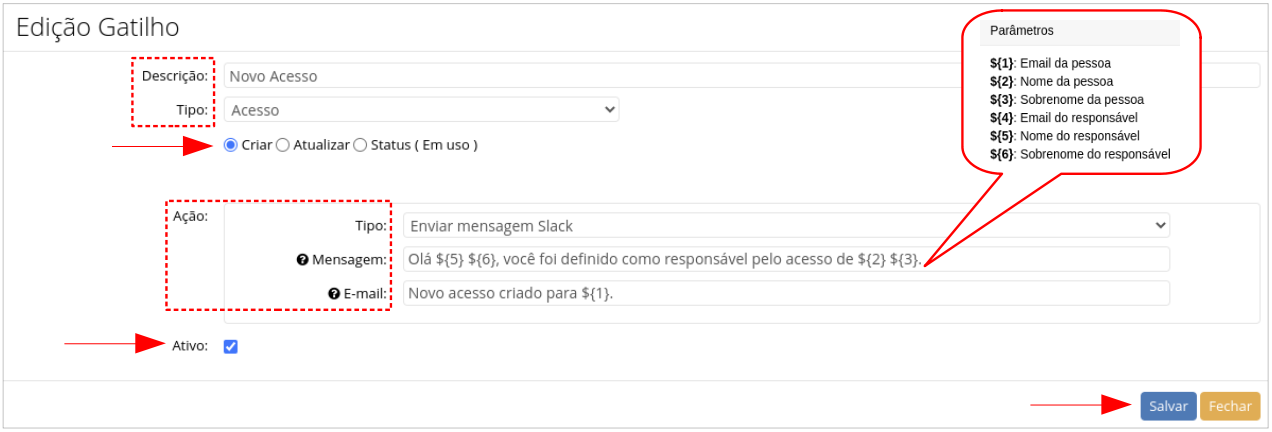Click into the Mensagem text field
The image size is (1272, 432).
pos(786,260)
